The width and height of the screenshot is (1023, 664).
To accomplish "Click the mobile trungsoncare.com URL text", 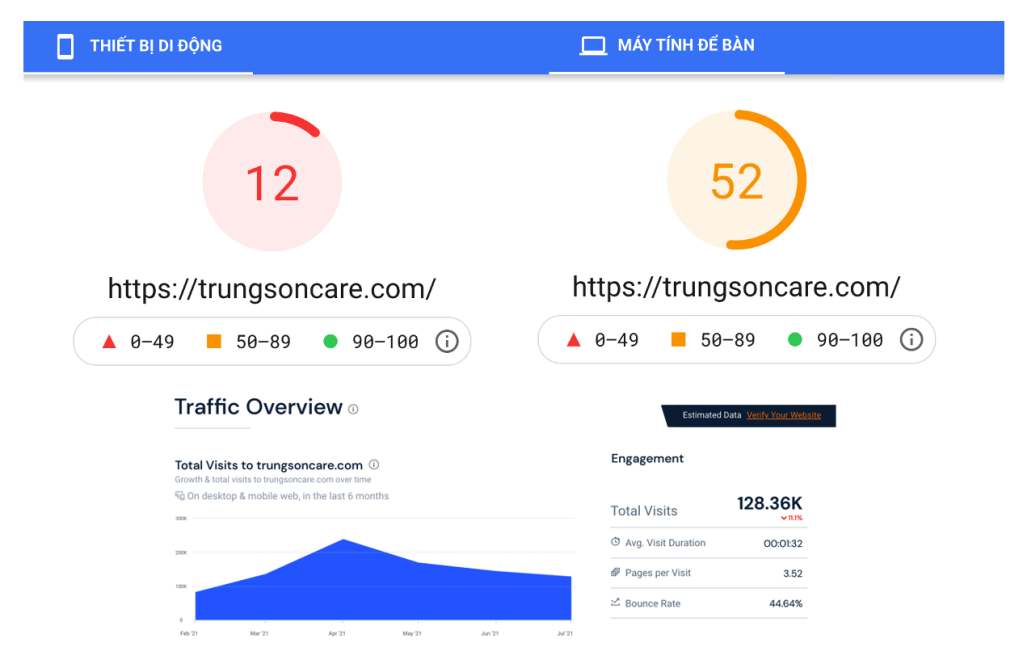I will (272, 289).
